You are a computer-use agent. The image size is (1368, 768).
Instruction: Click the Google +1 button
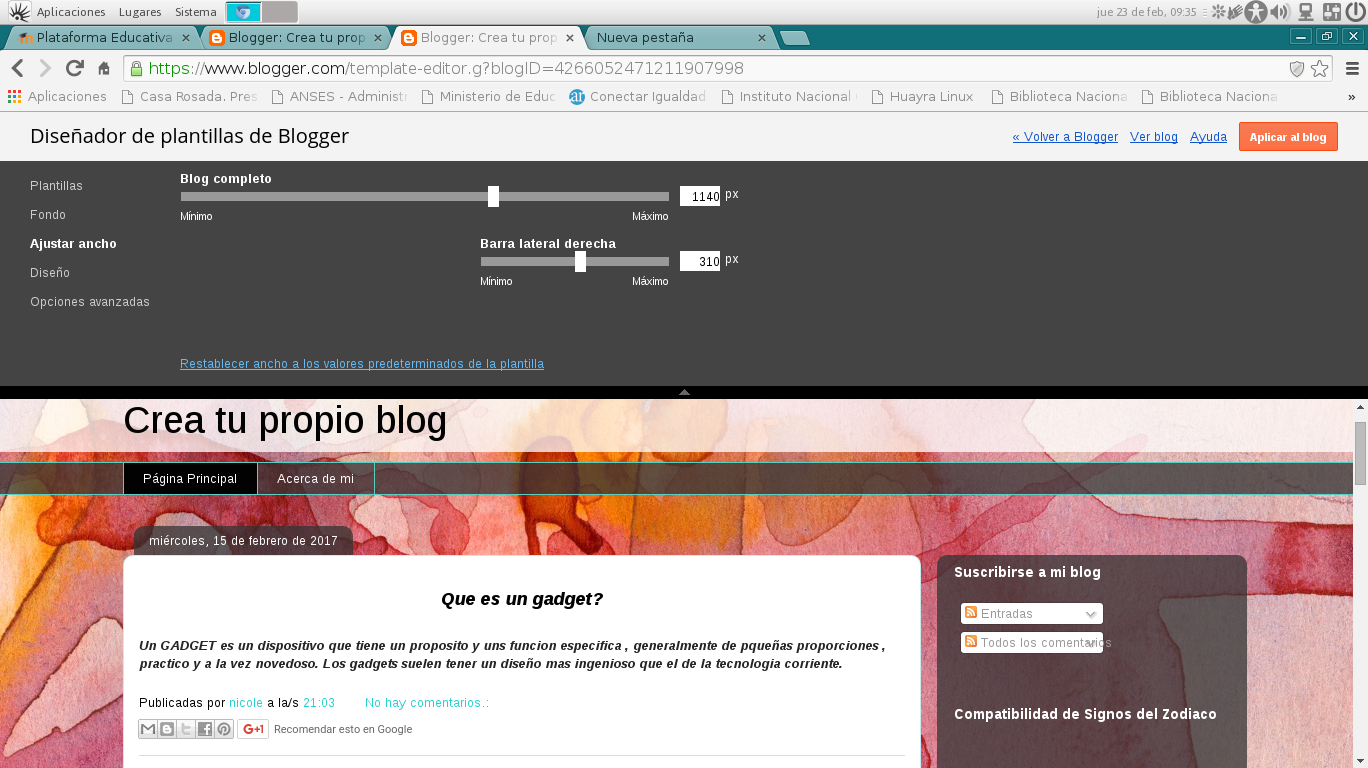[253, 729]
